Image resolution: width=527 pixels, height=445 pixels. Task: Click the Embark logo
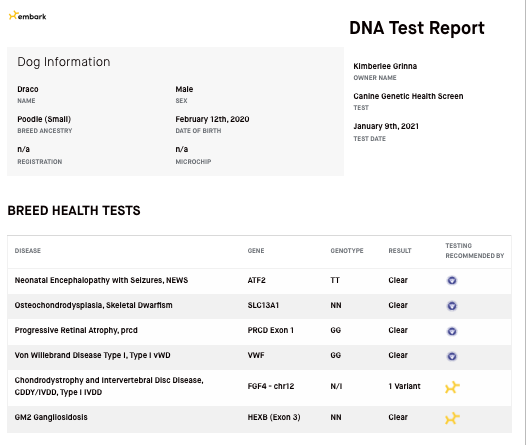28,16
